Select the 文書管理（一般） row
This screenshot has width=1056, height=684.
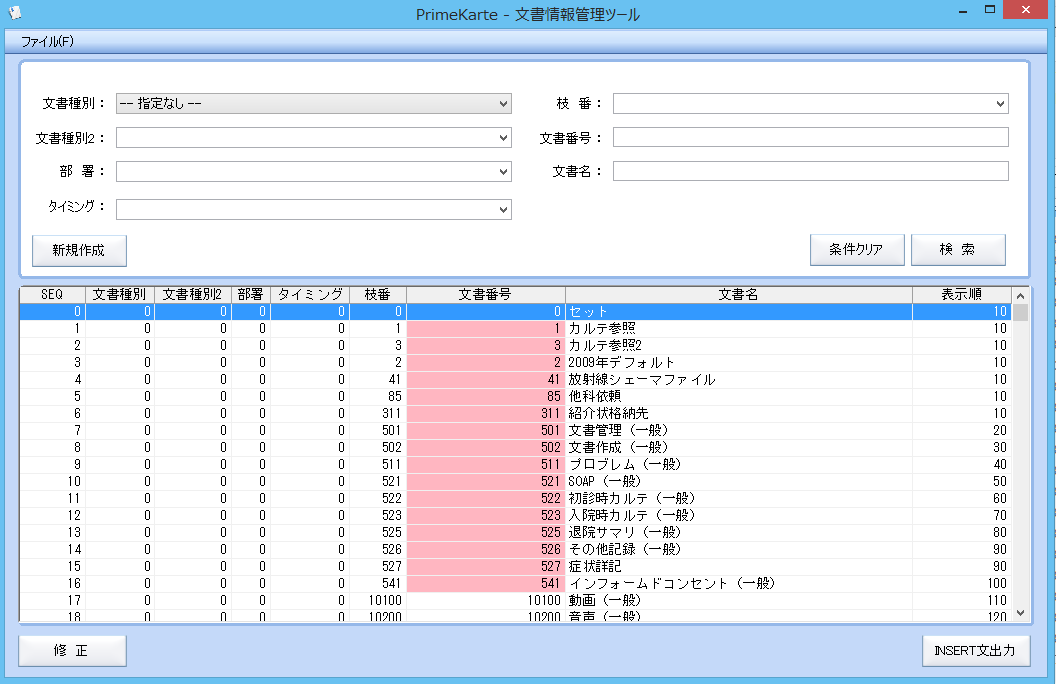(x=515, y=430)
